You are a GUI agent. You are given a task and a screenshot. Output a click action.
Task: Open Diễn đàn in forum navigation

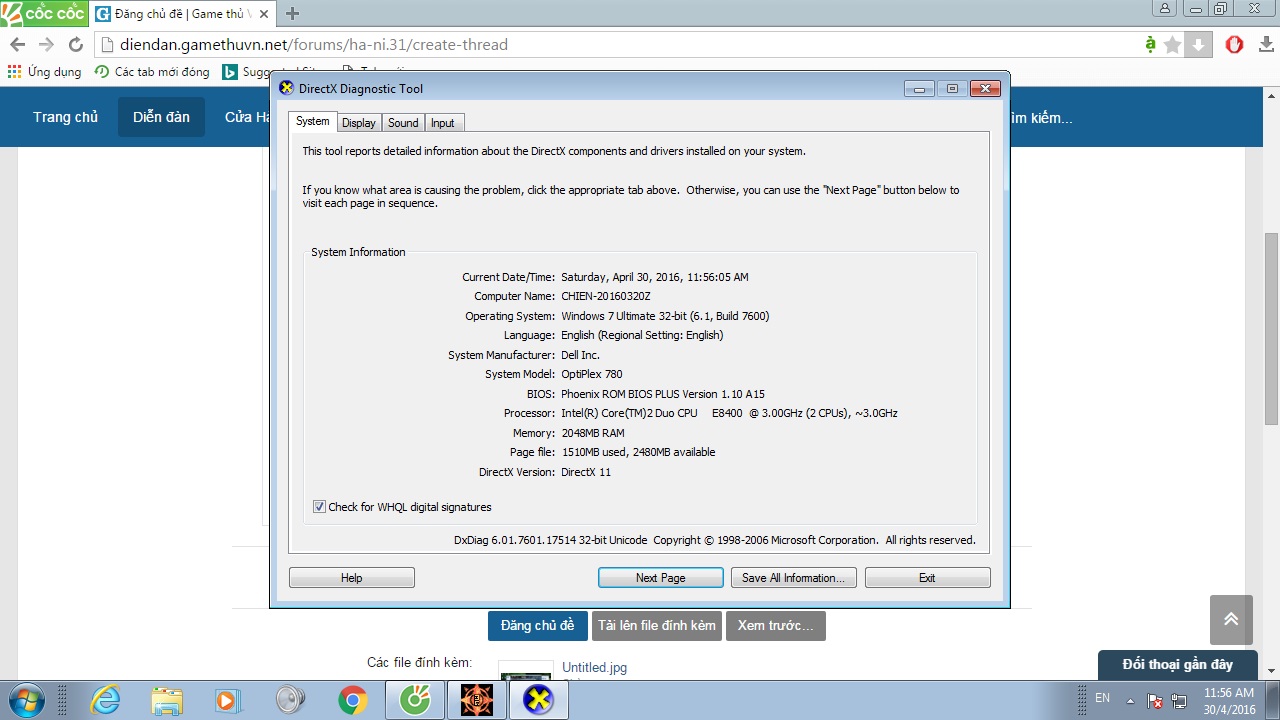(x=161, y=117)
